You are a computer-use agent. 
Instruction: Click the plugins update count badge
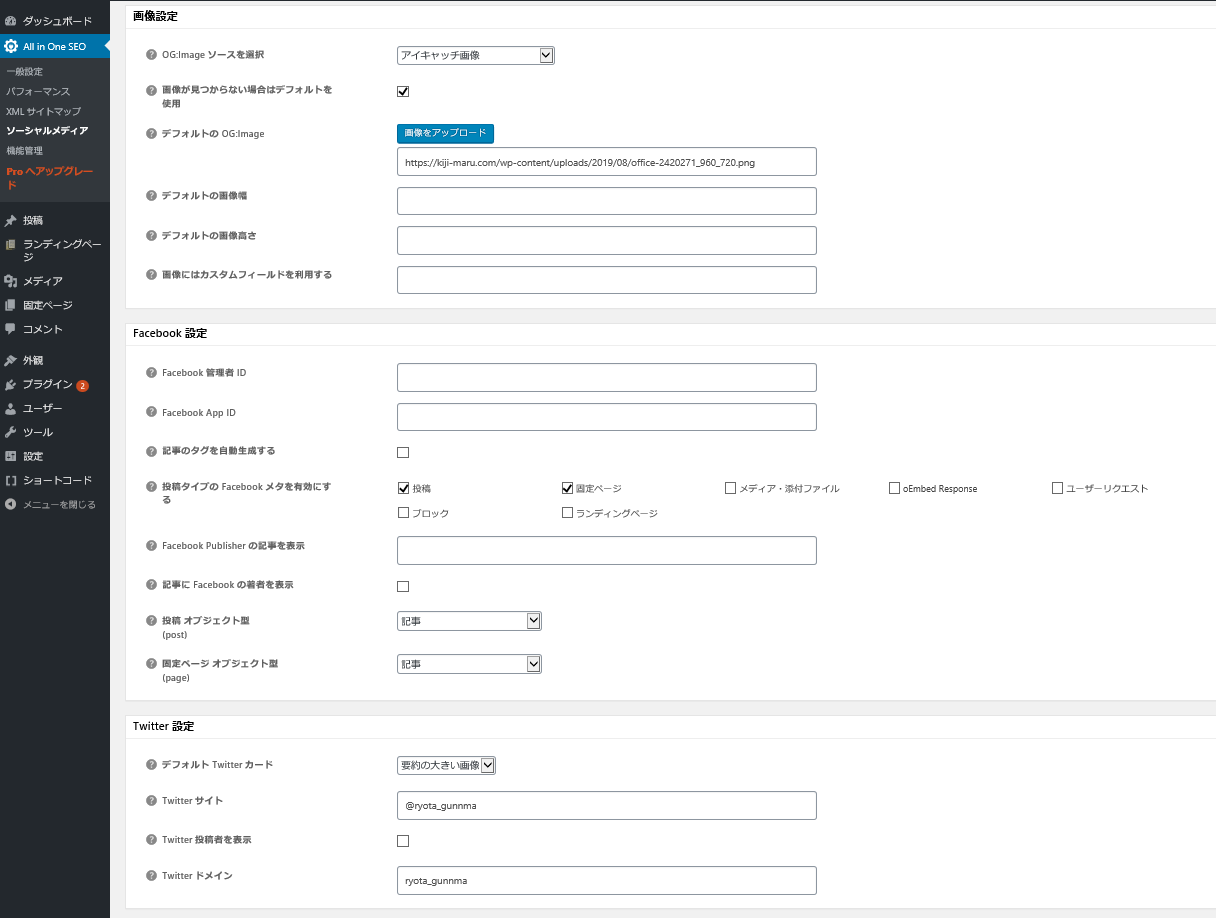82,385
